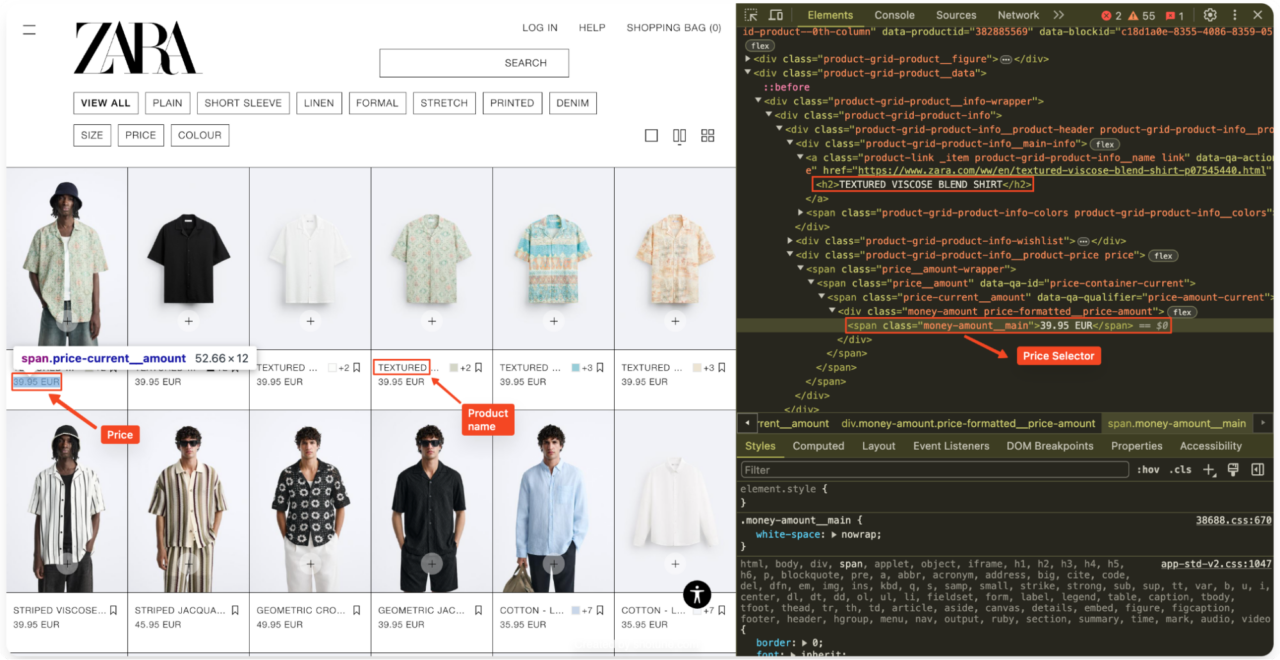
Task: Collapse the product-link anchor node
Action: [801, 157]
